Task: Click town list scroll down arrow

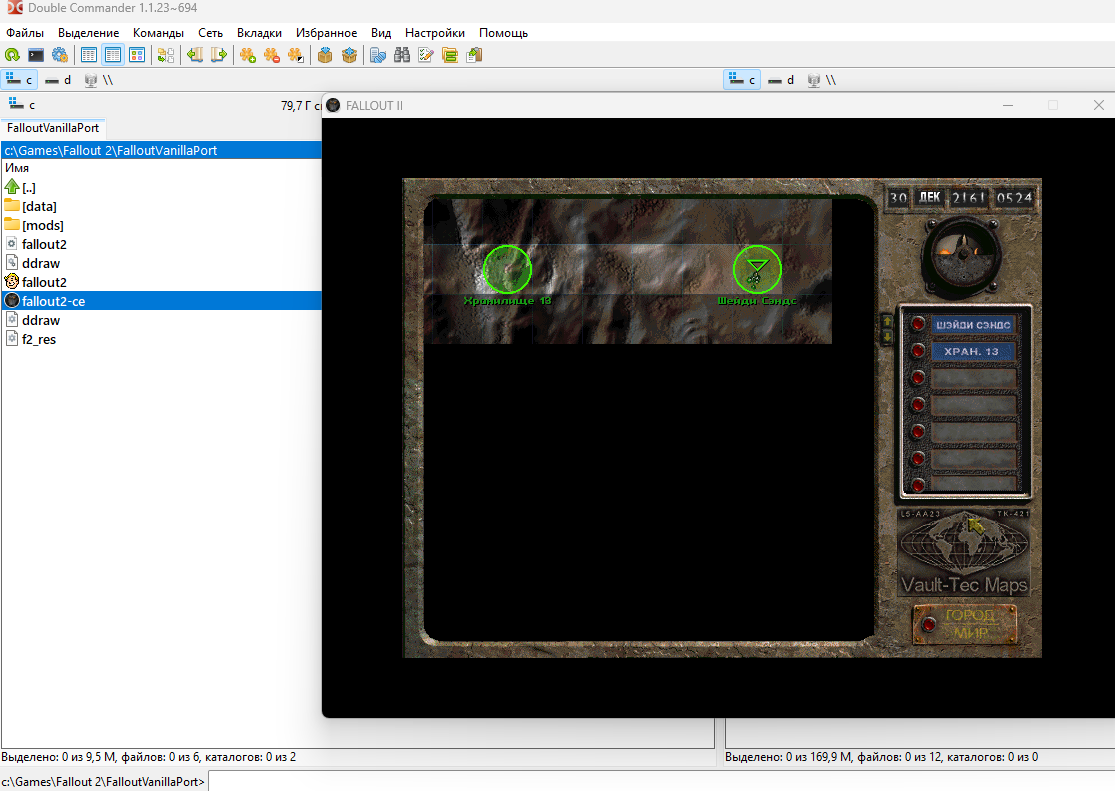Action: click(887, 336)
